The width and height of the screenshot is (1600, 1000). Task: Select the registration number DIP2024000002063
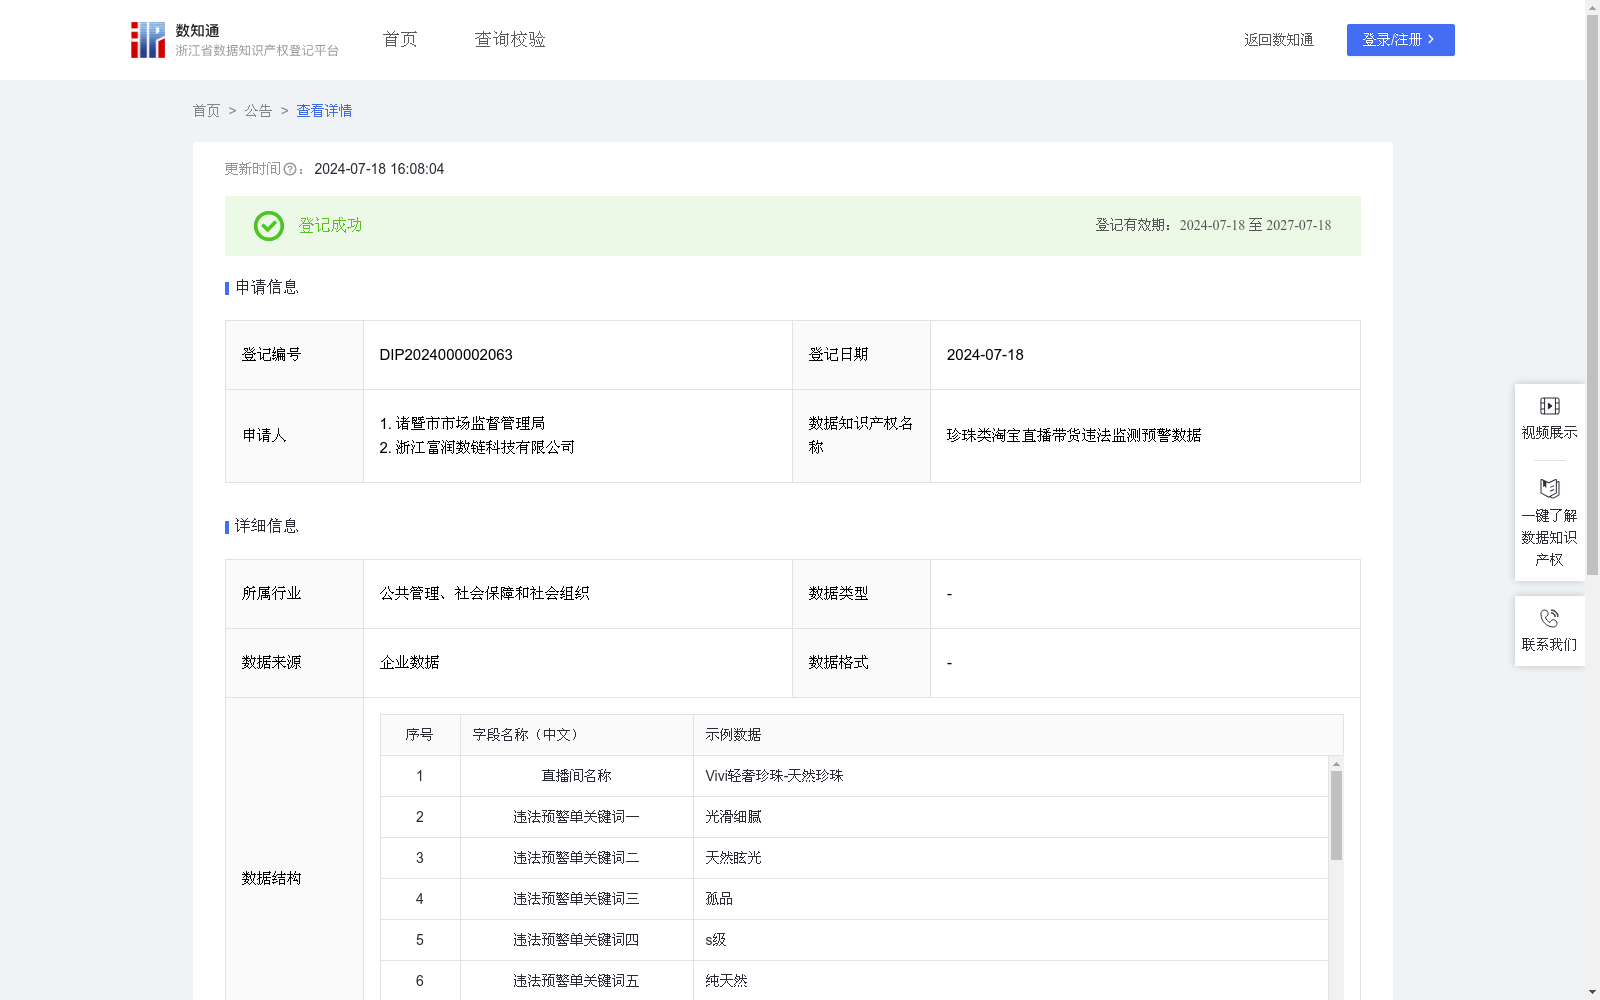coord(446,355)
